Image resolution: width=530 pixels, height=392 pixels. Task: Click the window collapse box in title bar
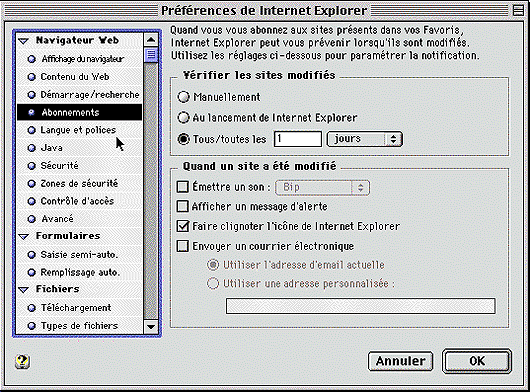coord(518,10)
